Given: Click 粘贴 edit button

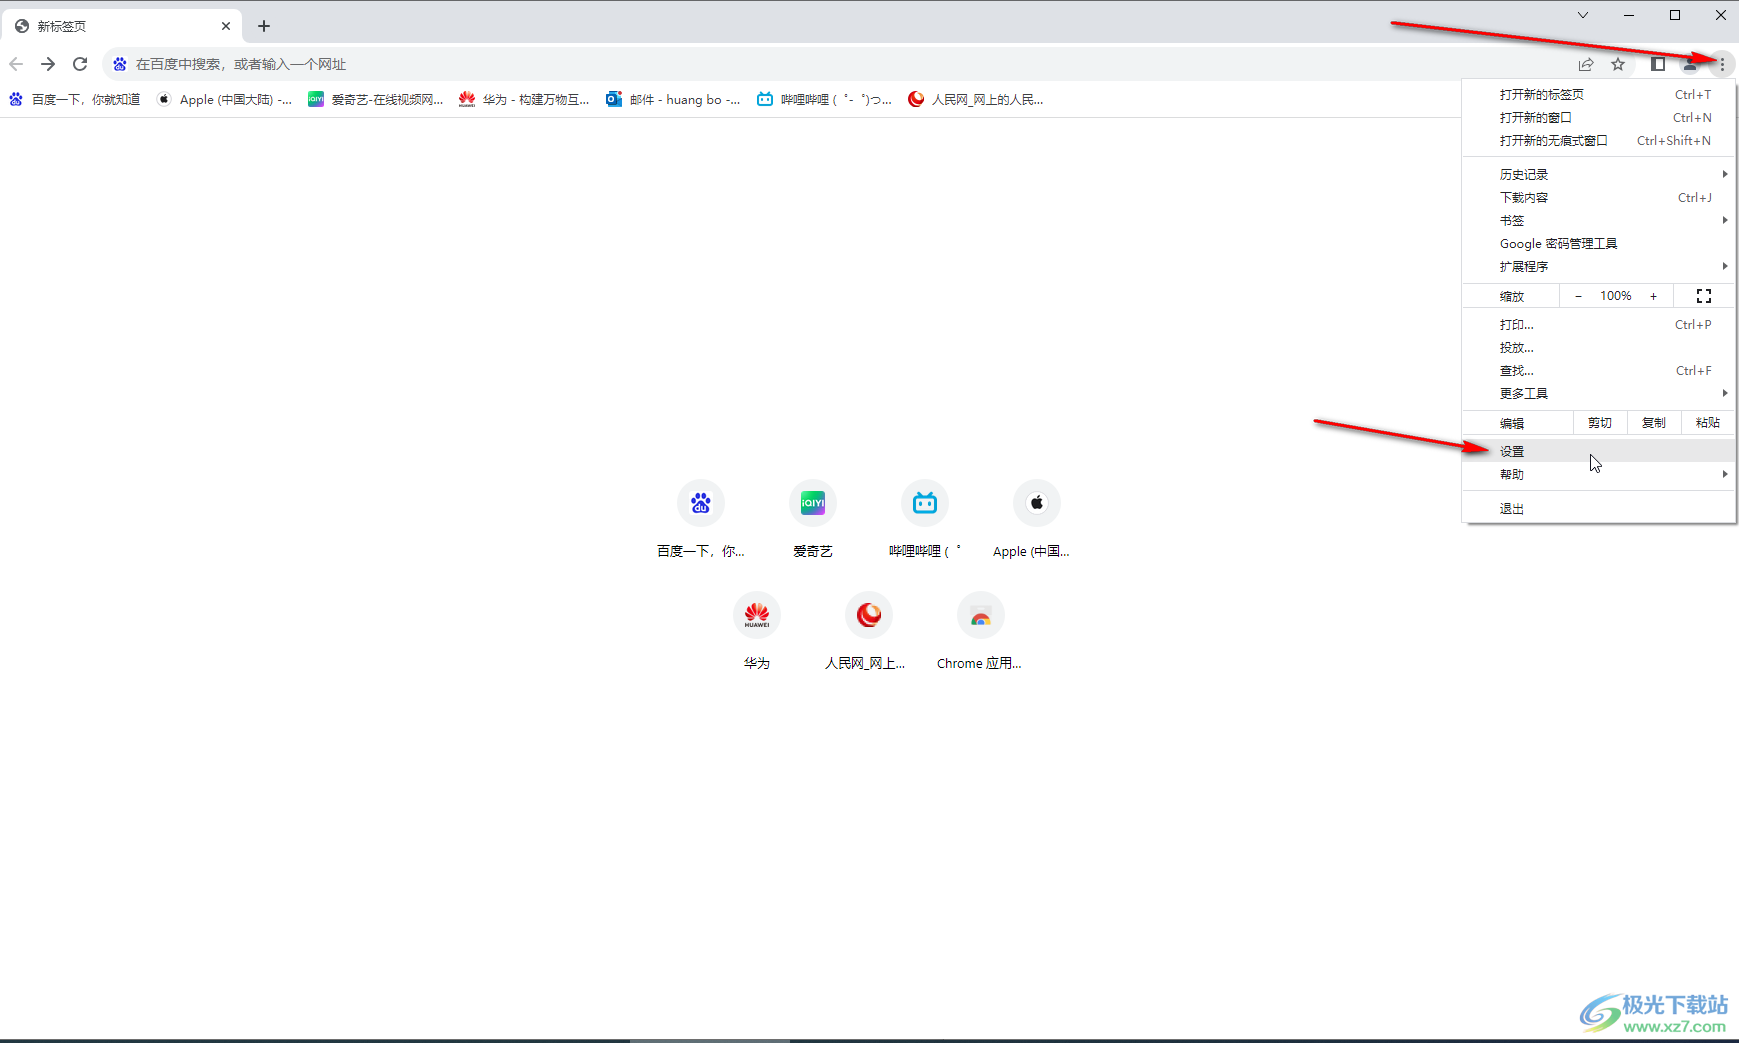Looking at the screenshot, I should click(1708, 423).
